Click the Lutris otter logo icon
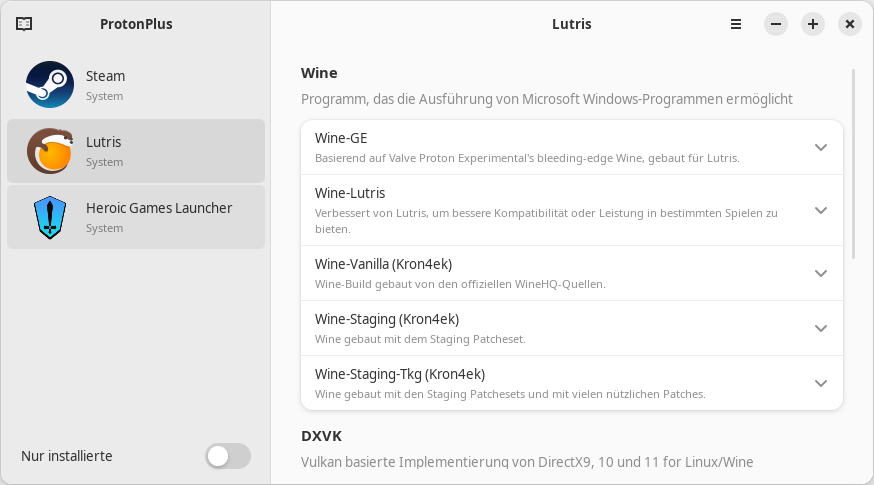874x485 pixels. [50, 151]
